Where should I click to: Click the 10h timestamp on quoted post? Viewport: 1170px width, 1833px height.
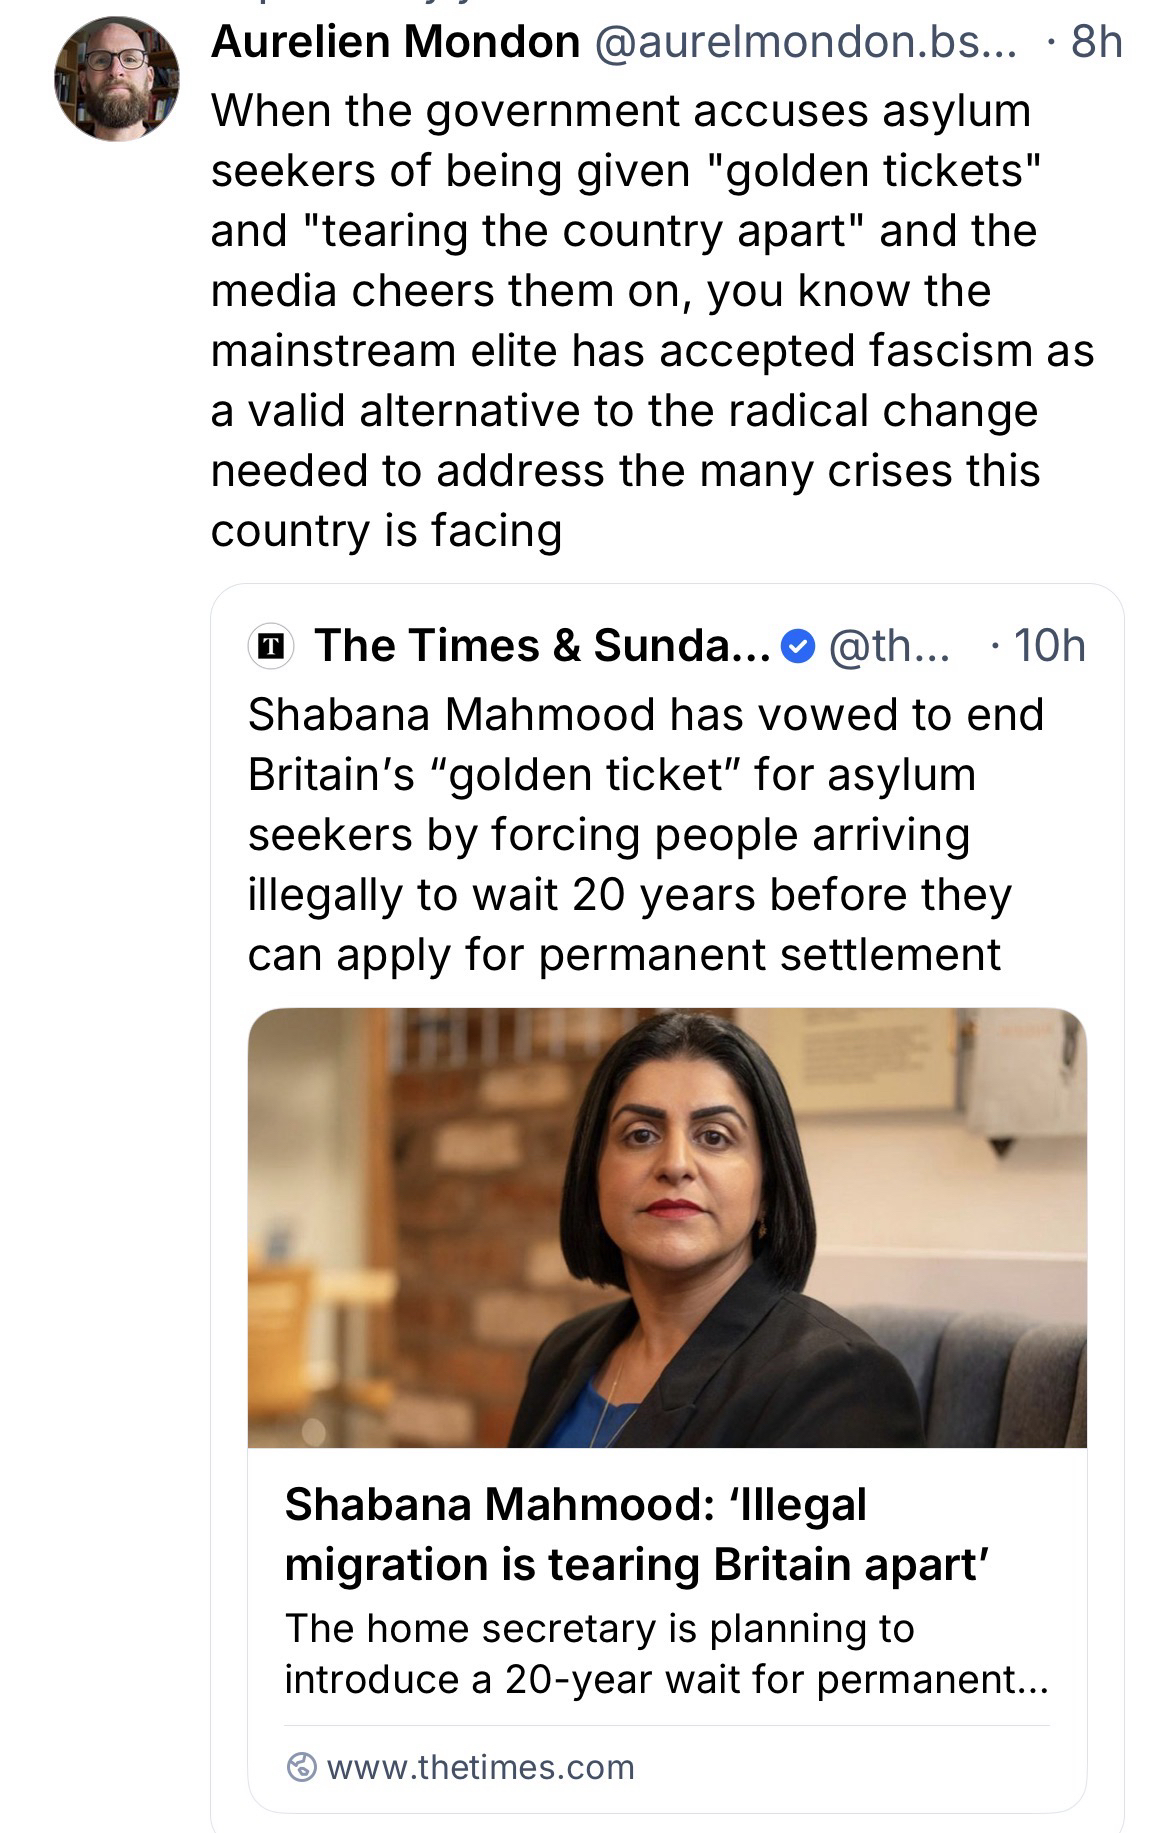coord(1048,646)
